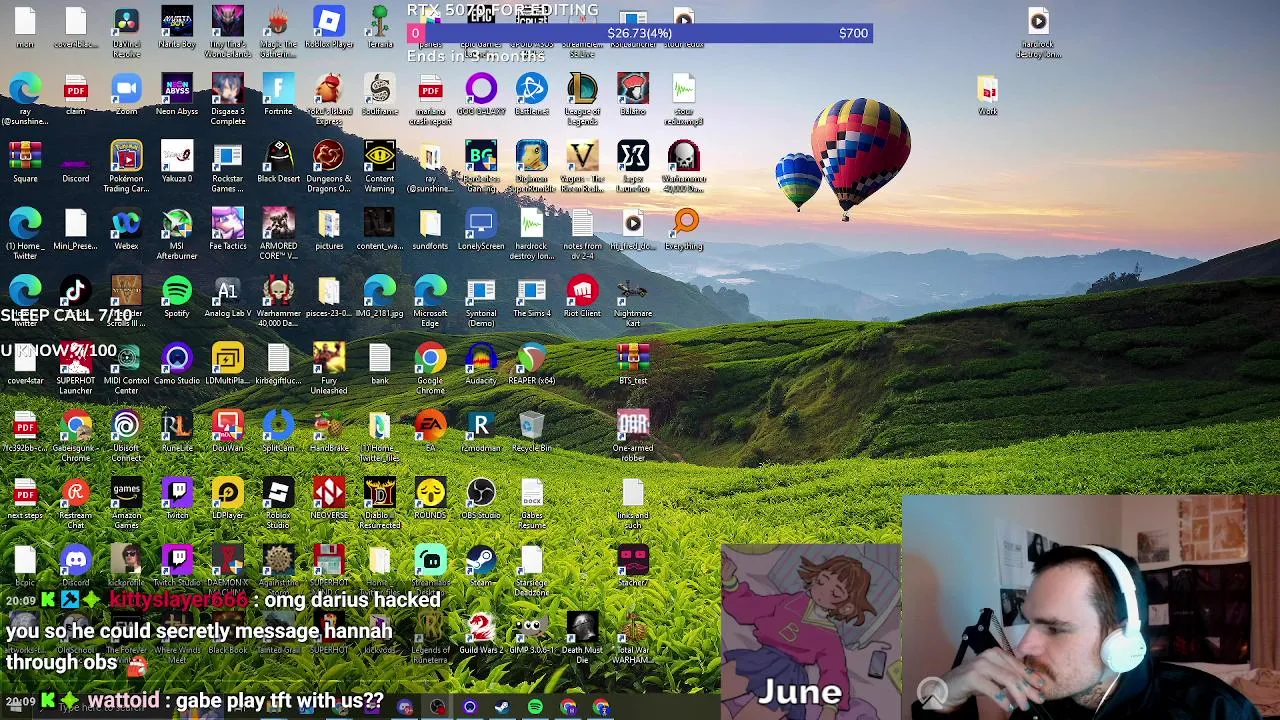Select the Roblox Player icon
Screen dimensions: 1280x720
329,28
